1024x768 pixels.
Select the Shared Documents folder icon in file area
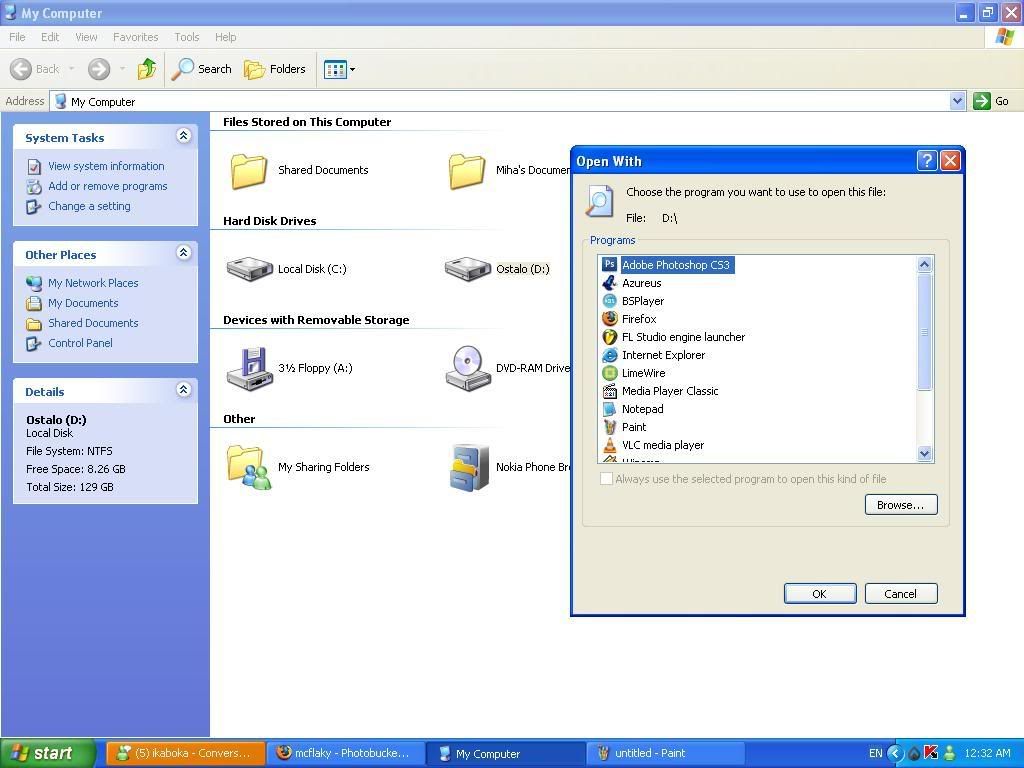pos(249,170)
